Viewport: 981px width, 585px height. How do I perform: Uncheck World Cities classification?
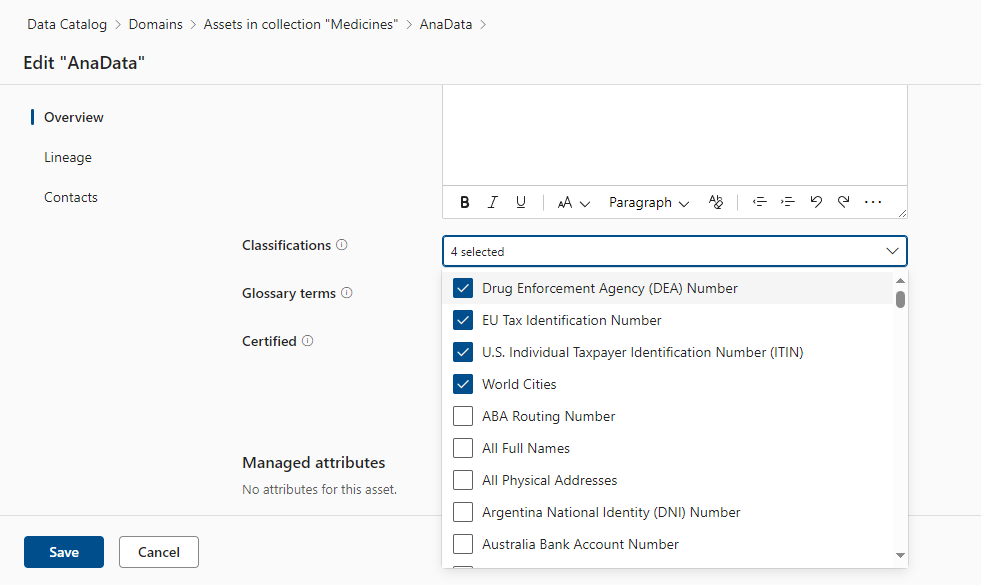pos(463,384)
